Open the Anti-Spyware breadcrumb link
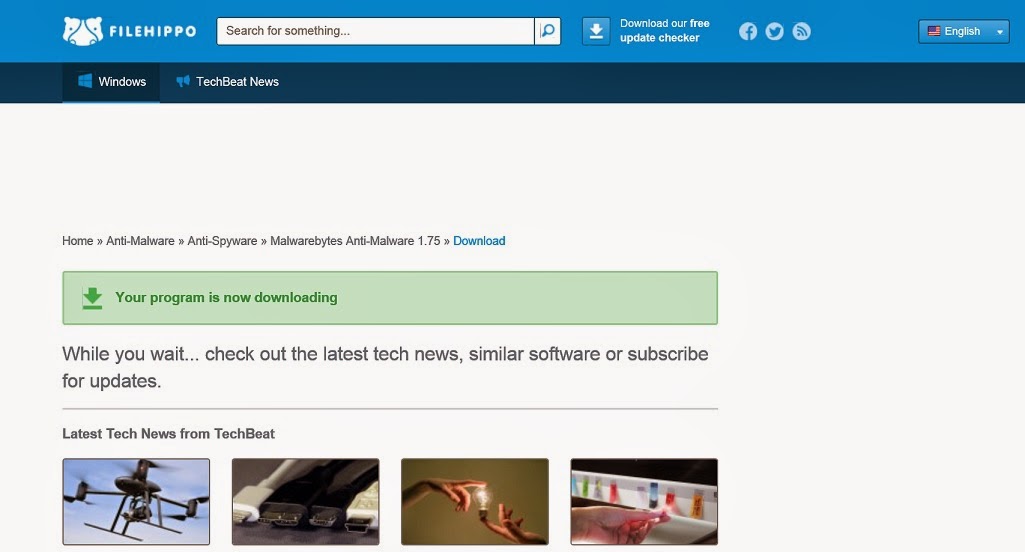Image resolution: width=1025 pixels, height=552 pixels. [222, 241]
